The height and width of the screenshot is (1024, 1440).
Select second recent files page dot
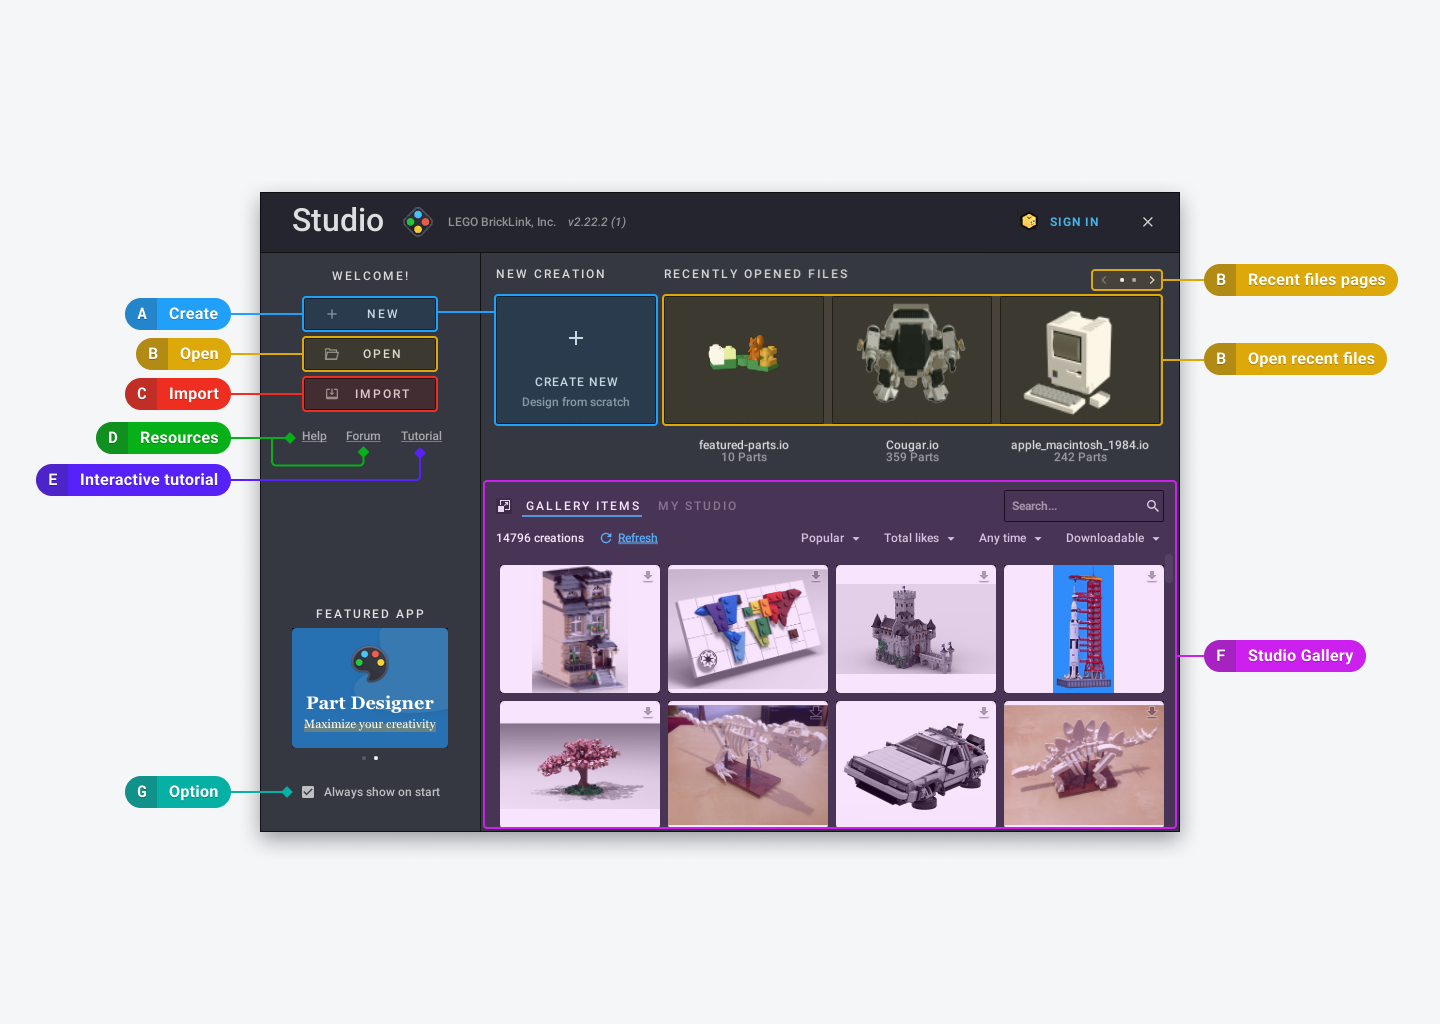[1134, 280]
